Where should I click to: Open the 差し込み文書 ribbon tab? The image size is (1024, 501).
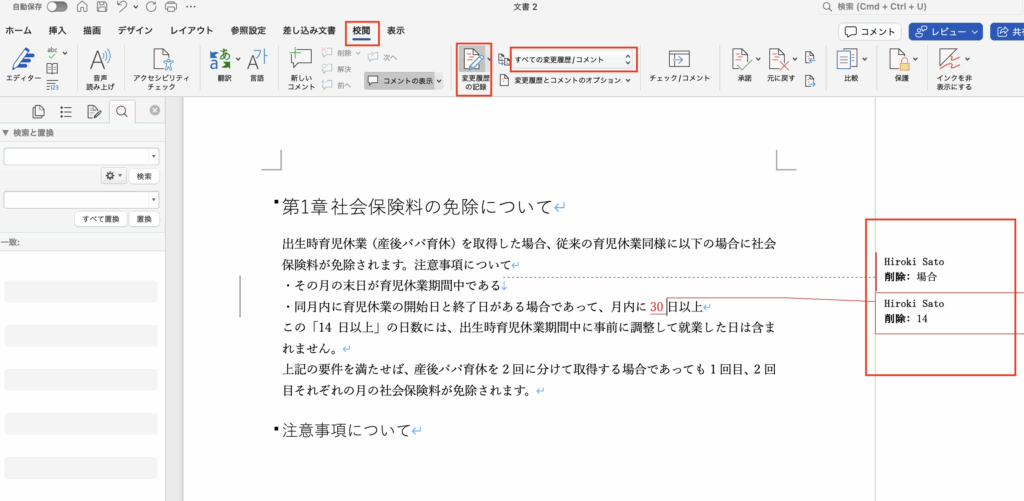[x=308, y=31]
